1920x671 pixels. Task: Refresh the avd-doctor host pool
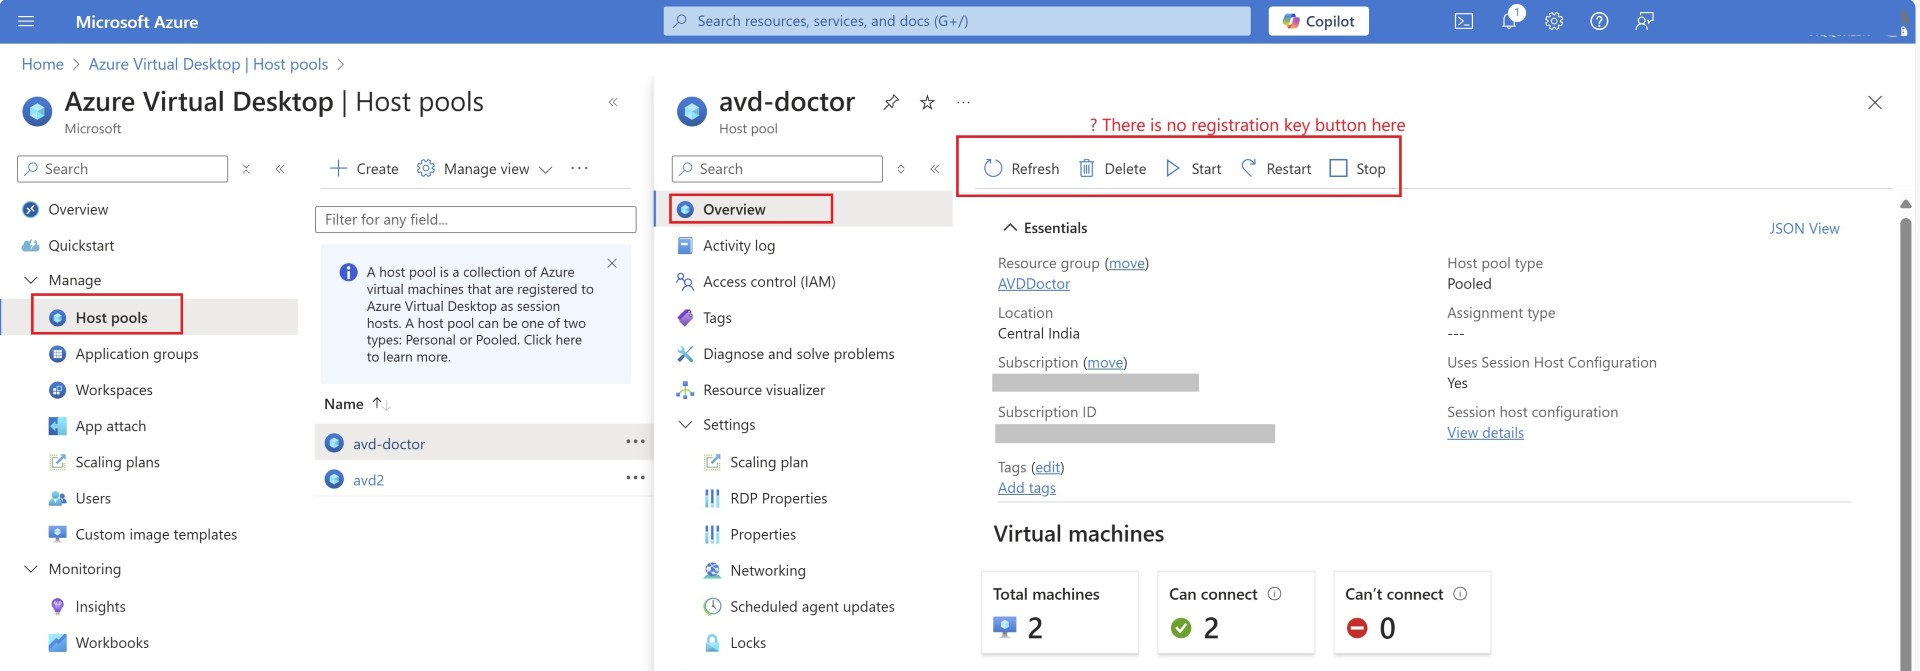[1021, 169]
